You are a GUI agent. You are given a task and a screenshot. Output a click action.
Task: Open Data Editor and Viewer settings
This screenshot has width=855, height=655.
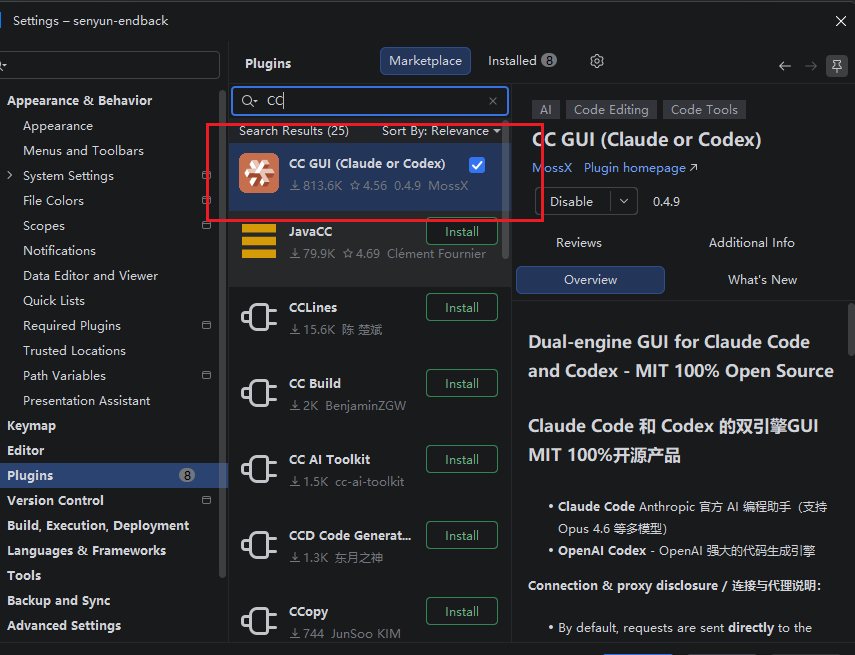[91, 275]
